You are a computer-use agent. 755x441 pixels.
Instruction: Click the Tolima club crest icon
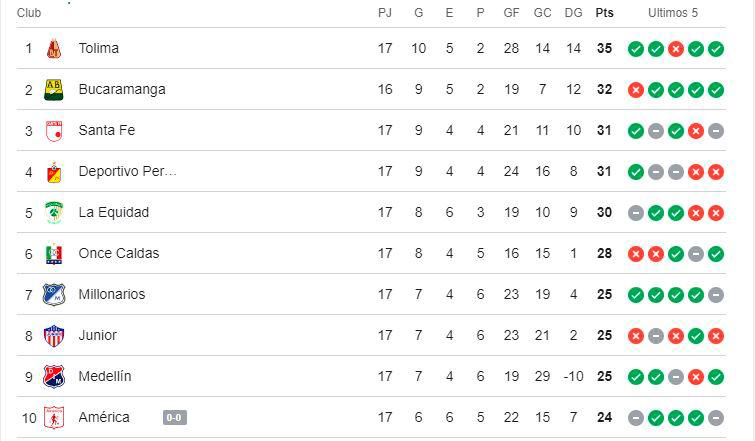click(54, 48)
